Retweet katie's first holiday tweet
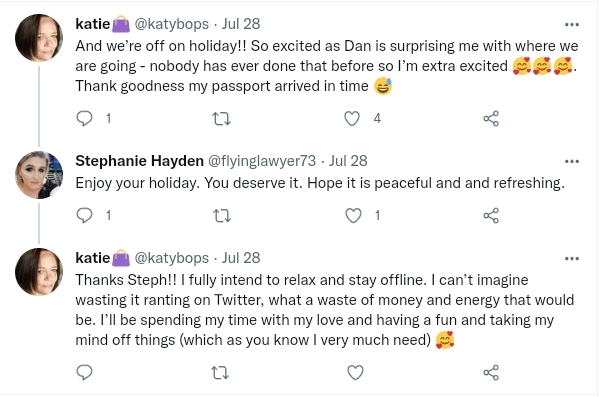This screenshot has height=397, width=613. [221, 118]
